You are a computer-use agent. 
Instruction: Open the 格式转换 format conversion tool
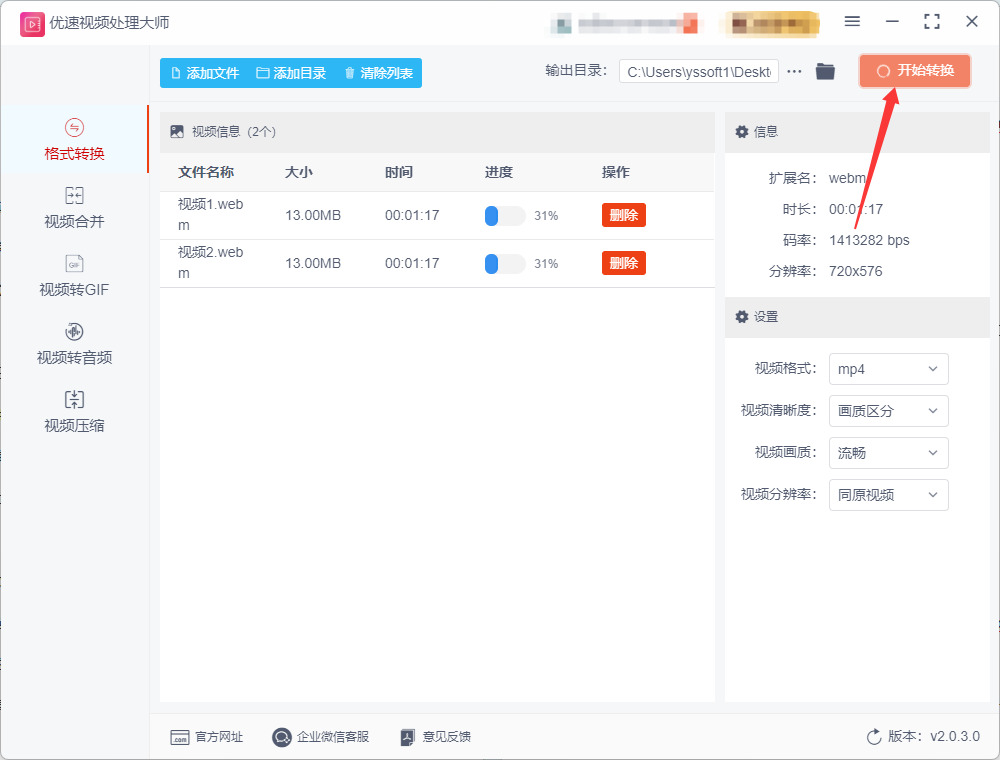[x=74, y=140]
